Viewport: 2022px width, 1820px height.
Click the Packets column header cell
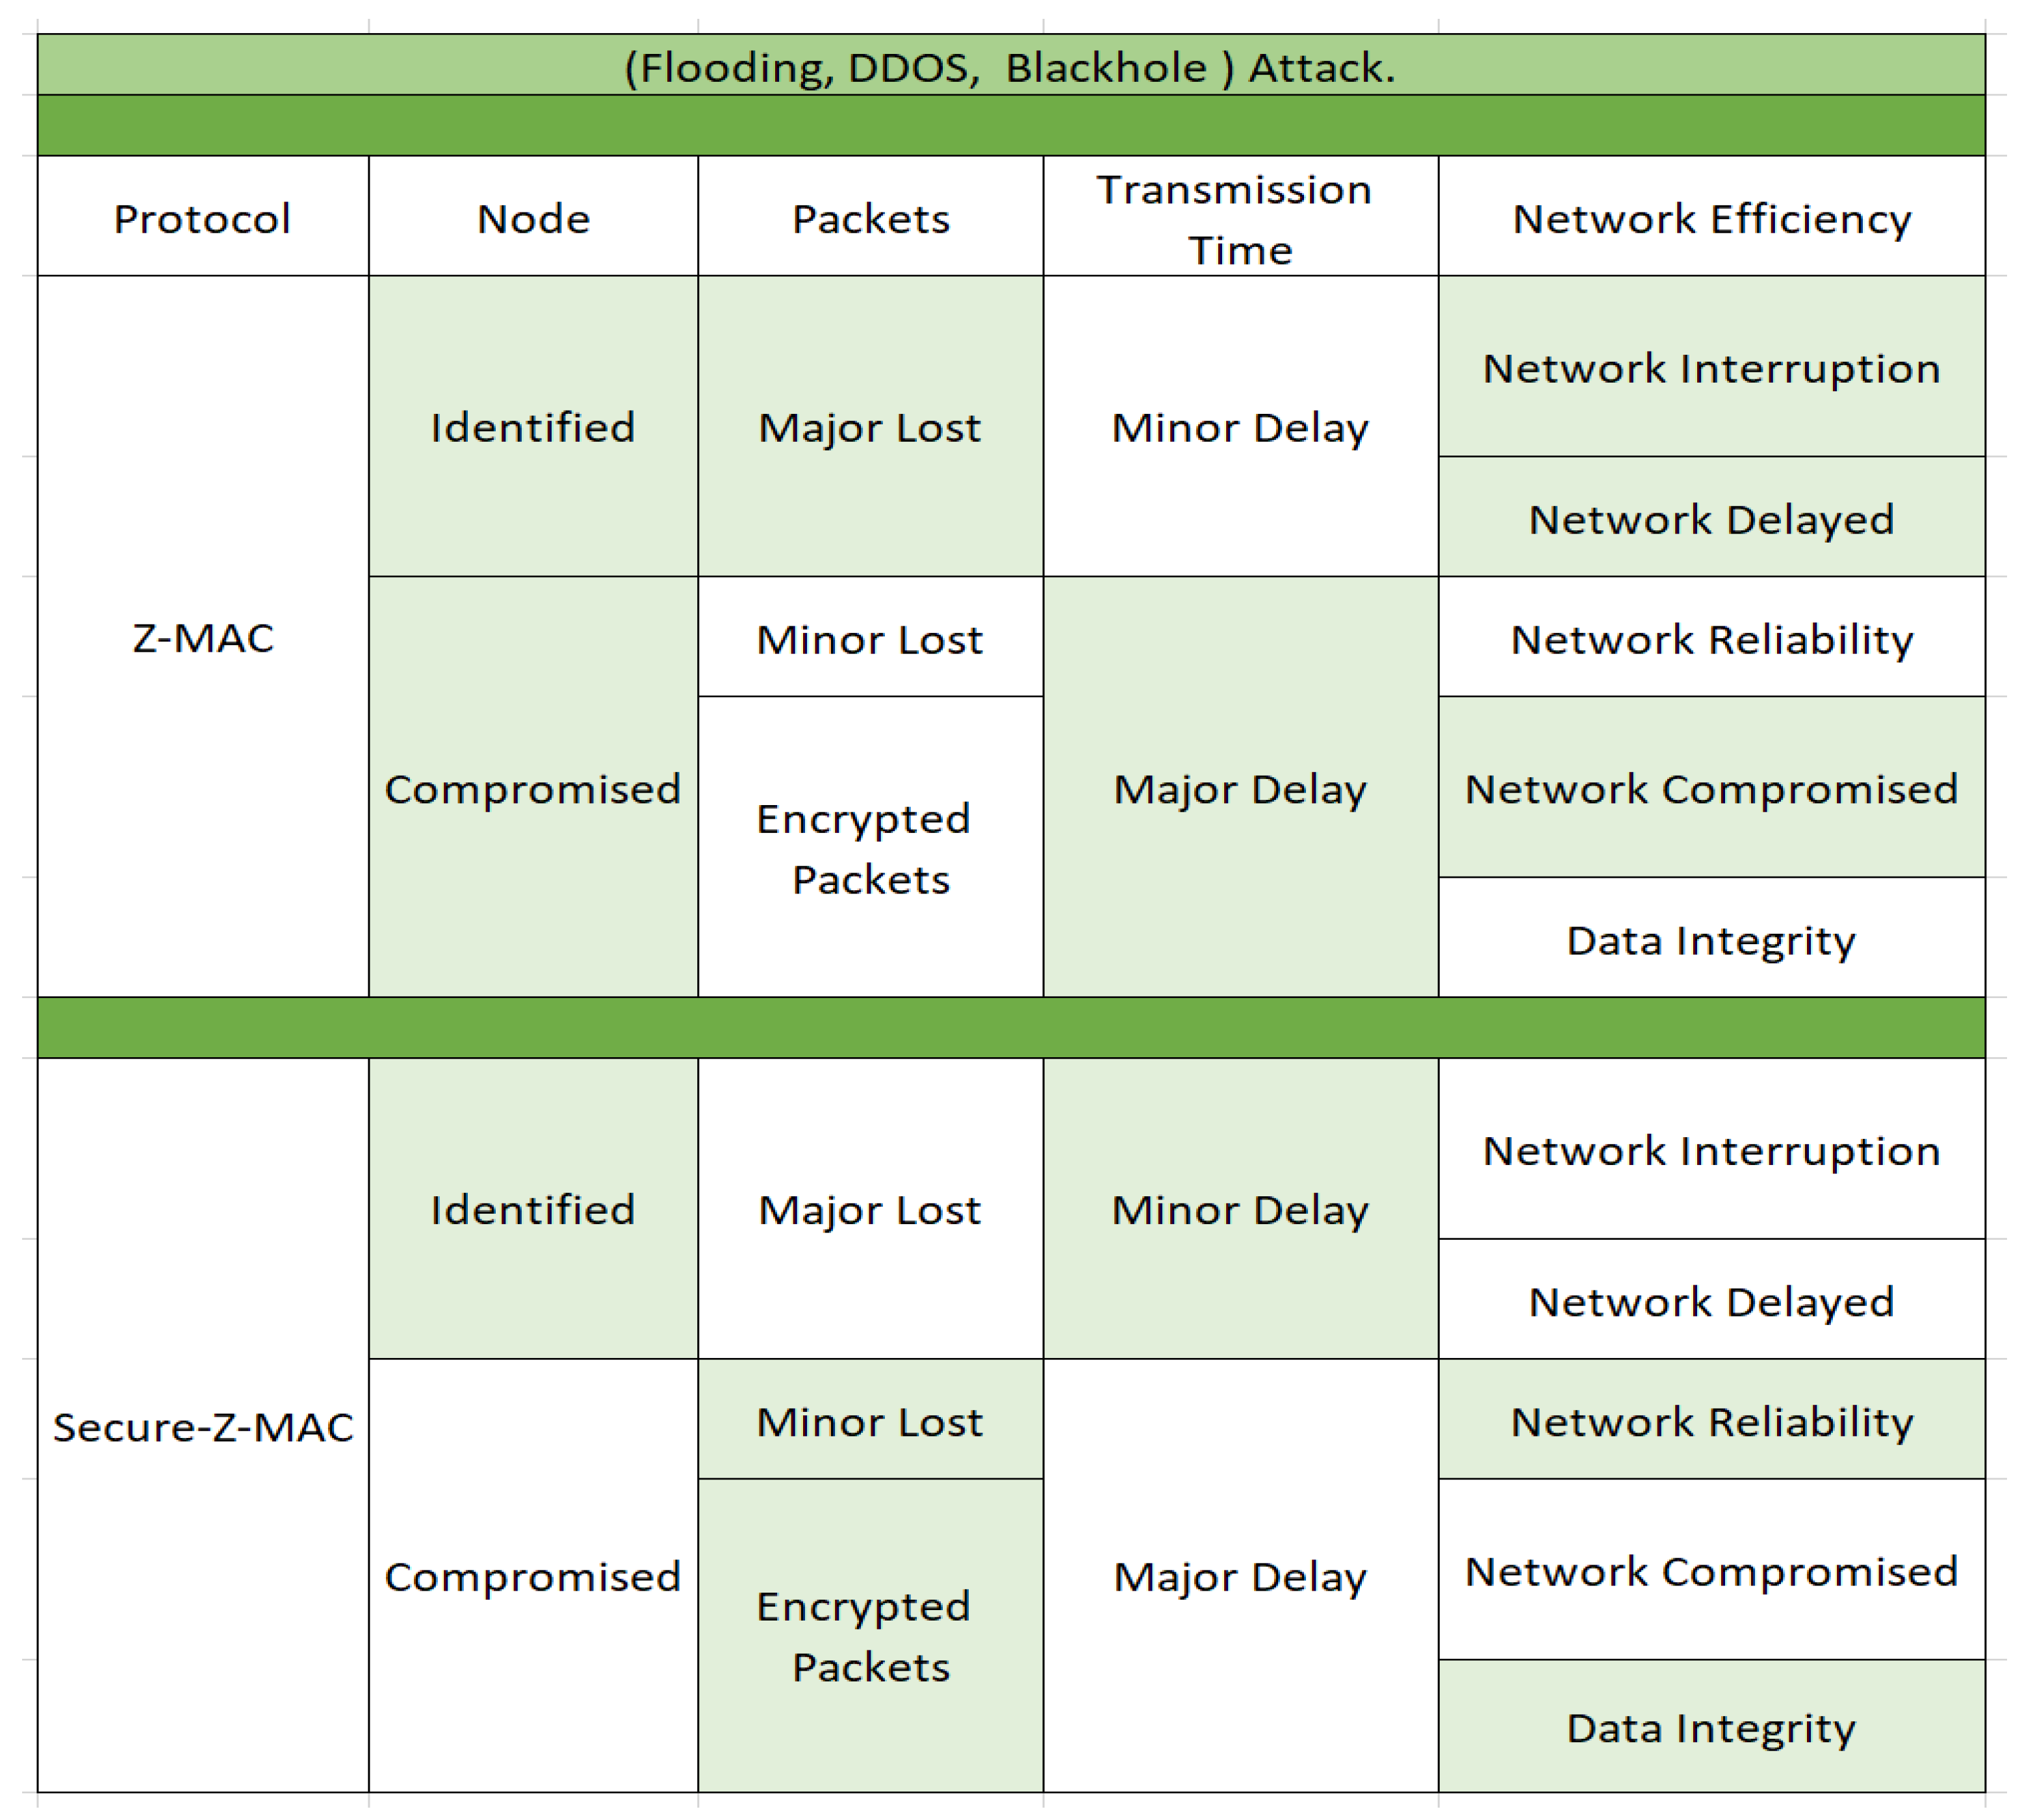pos(870,218)
